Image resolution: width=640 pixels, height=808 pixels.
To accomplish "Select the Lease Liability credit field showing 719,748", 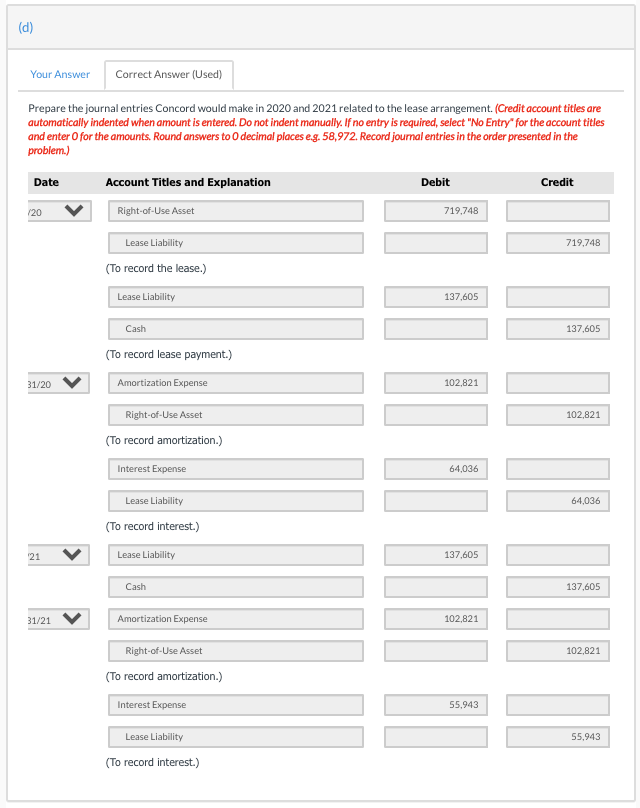I will pyautogui.click(x=556, y=242).
